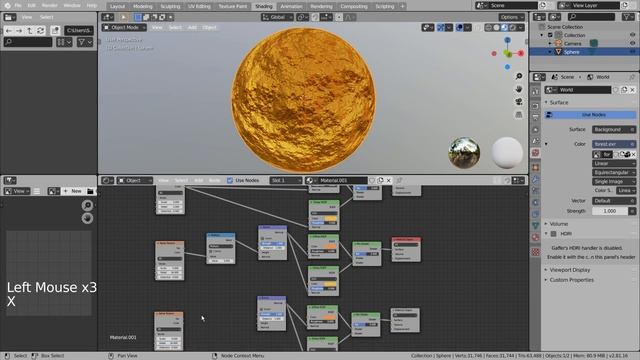The image size is (640, 360).
Task: Open the Output properties tab icon
Action: pyautogui.click(x=536, y=118)
